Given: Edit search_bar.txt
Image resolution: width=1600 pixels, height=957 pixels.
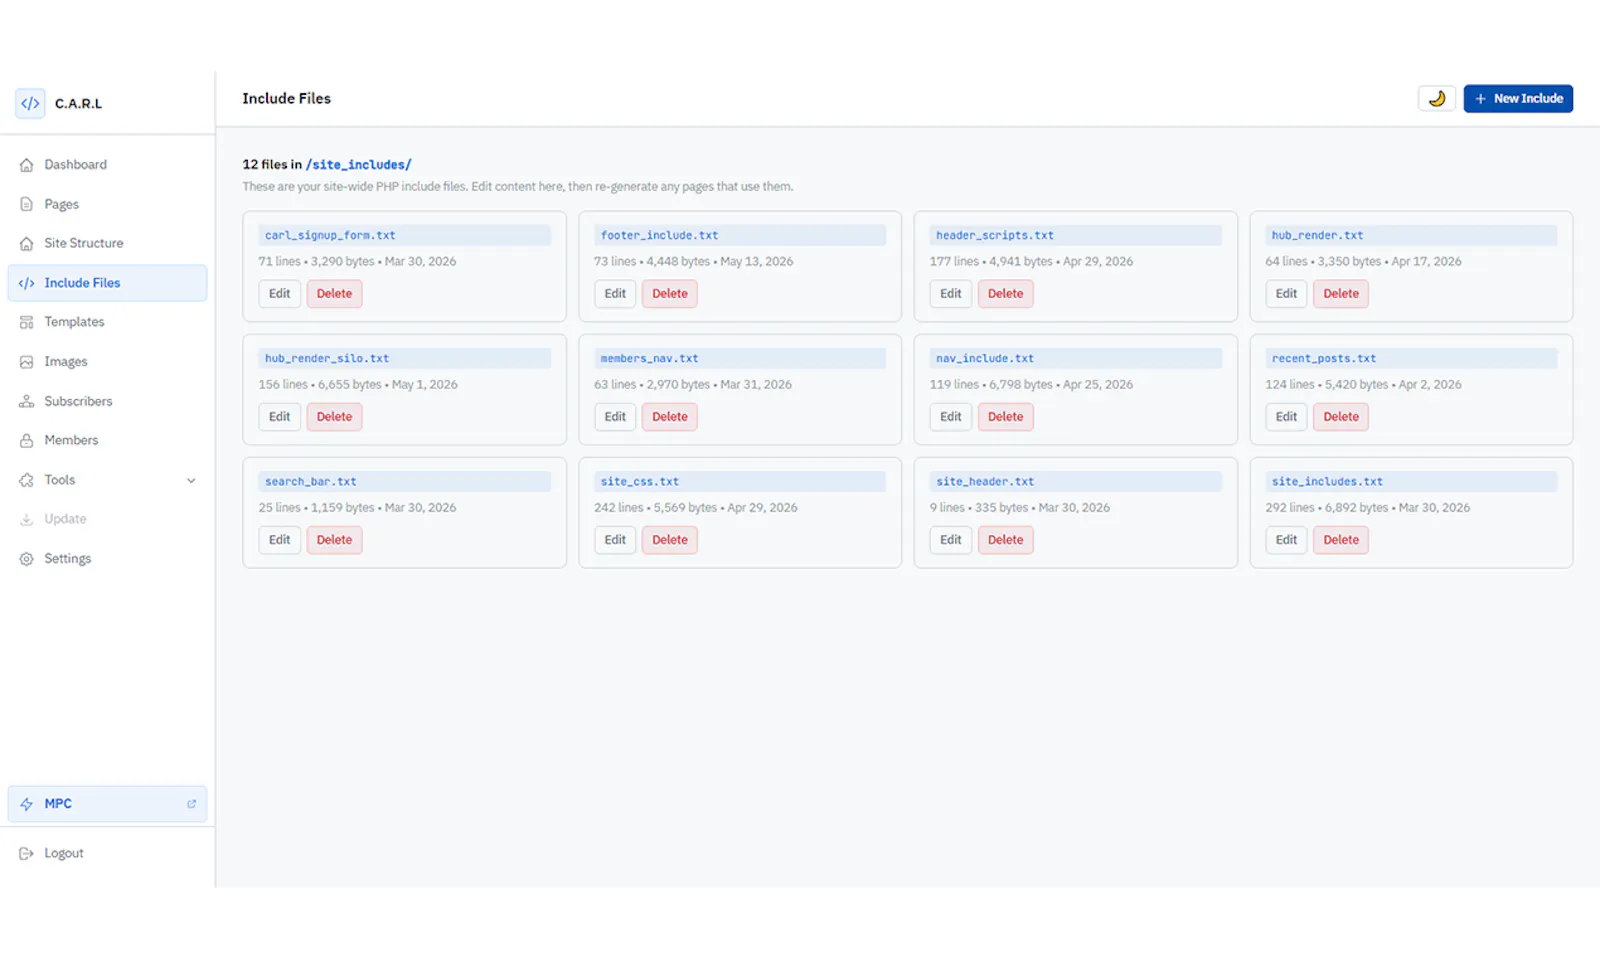Looking at the screenshot, I should [279, 540].
